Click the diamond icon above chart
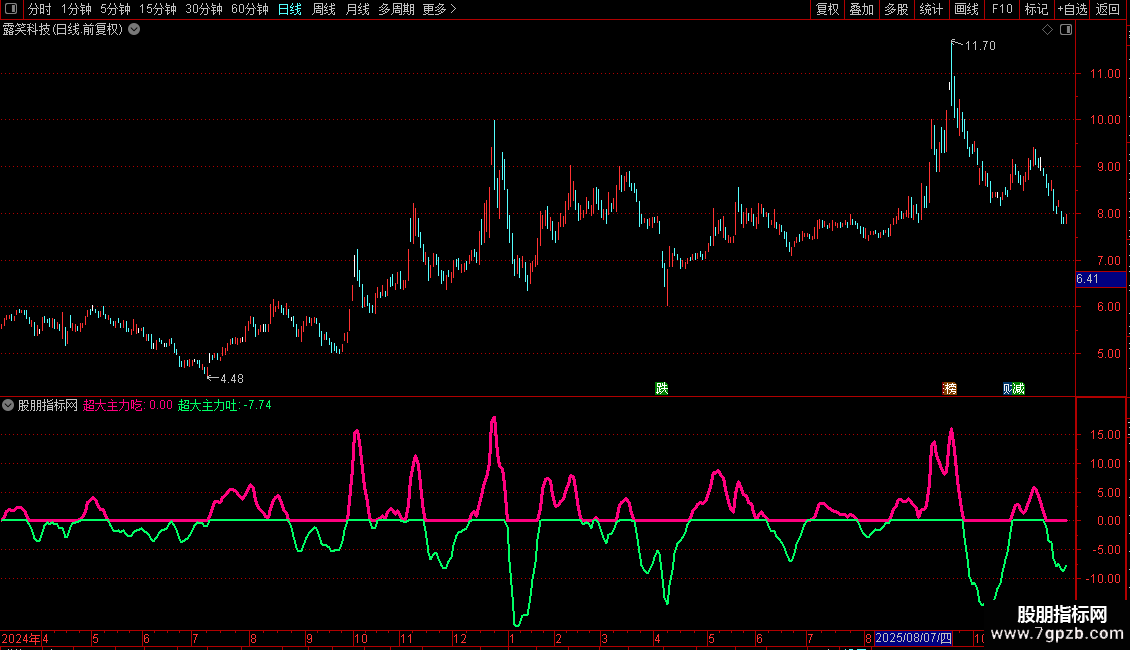This screenshot has height=650, width=1130. click(1048, 30)
